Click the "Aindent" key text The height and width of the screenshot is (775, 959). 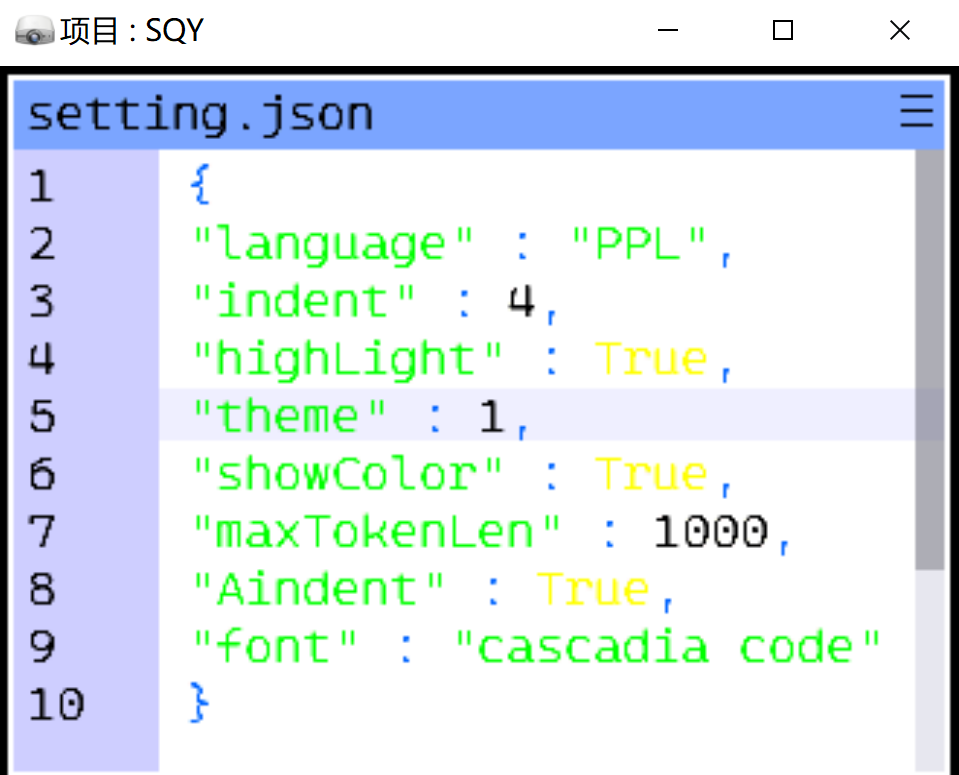[x=319, y=589]
